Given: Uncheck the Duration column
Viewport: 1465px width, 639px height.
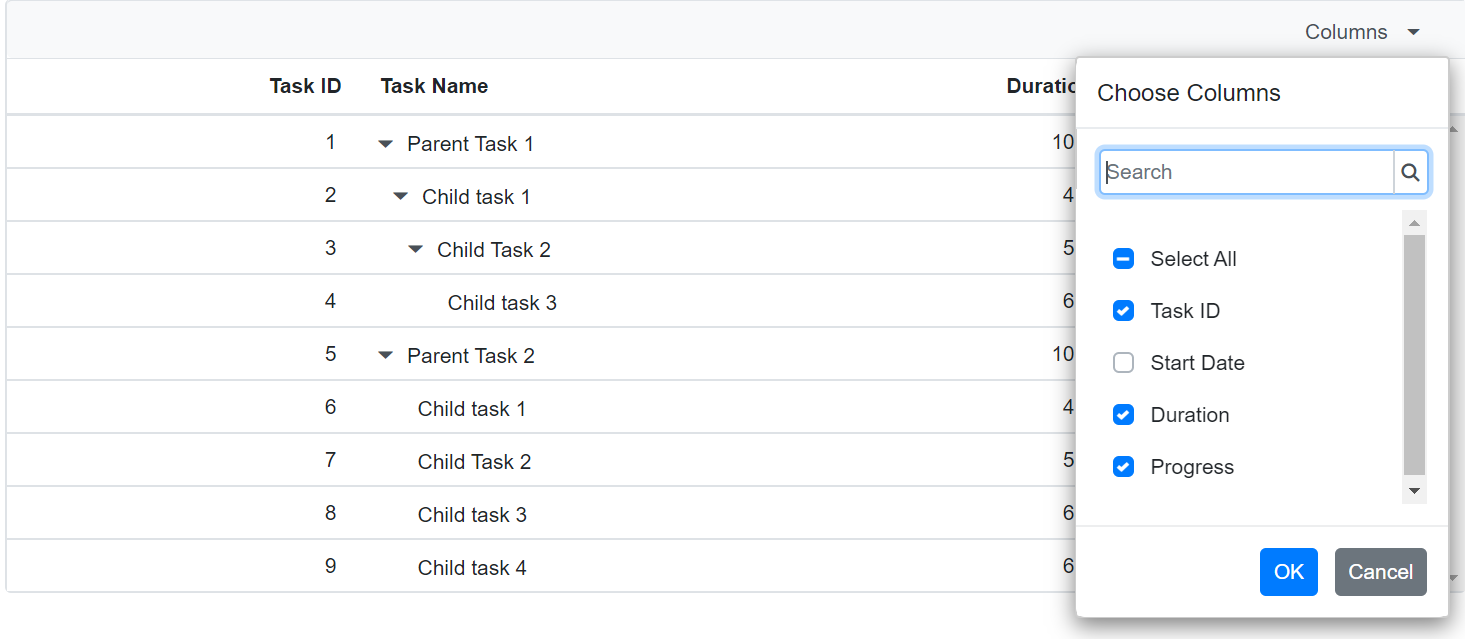Looking at the screenshot, I should (1123, 414).
